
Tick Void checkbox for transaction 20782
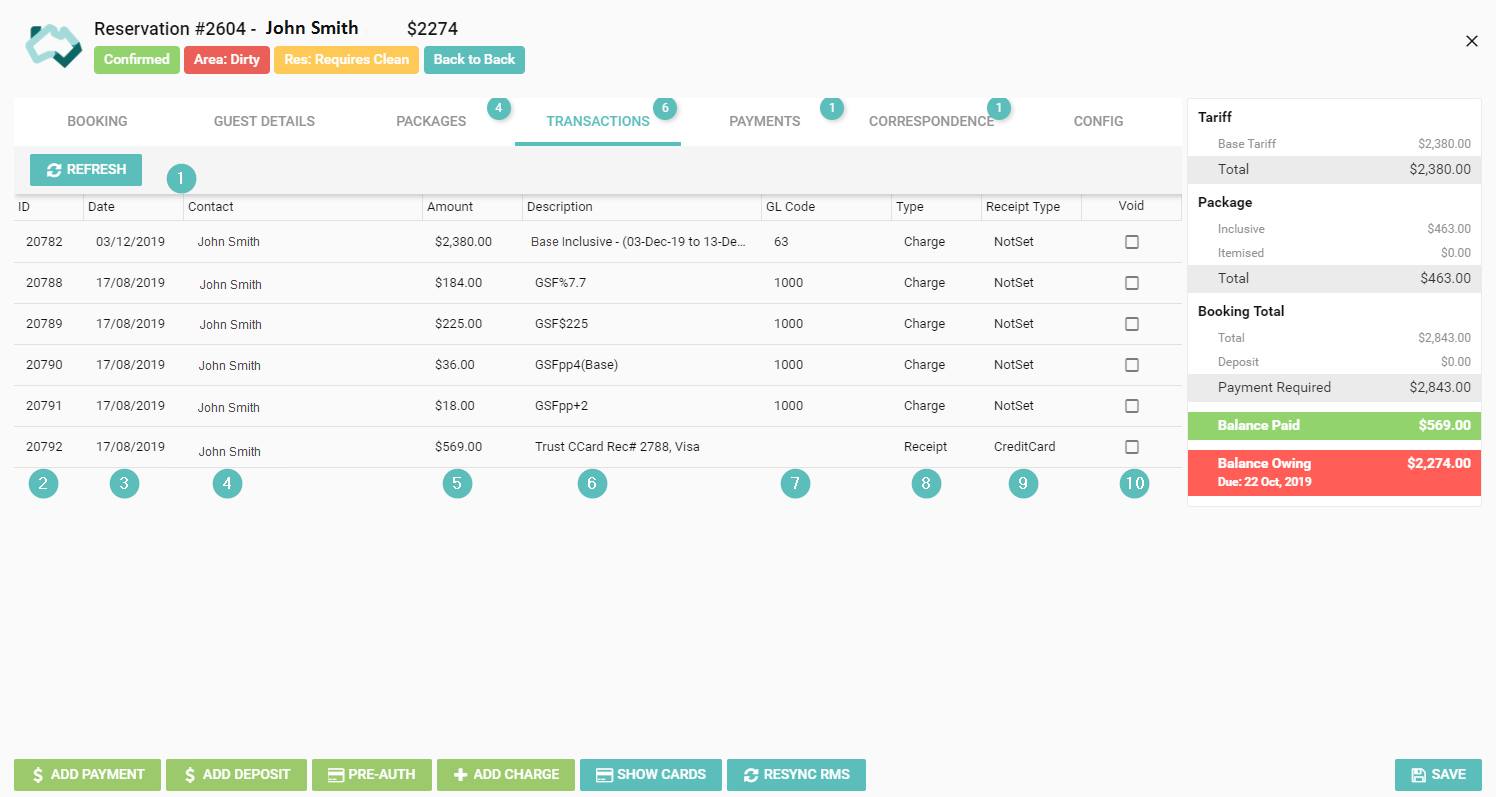1131,242
